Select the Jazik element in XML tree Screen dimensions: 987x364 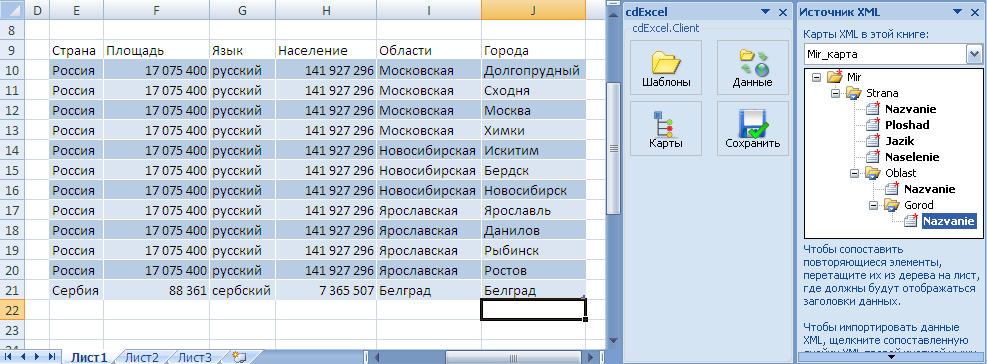(900, 141)
